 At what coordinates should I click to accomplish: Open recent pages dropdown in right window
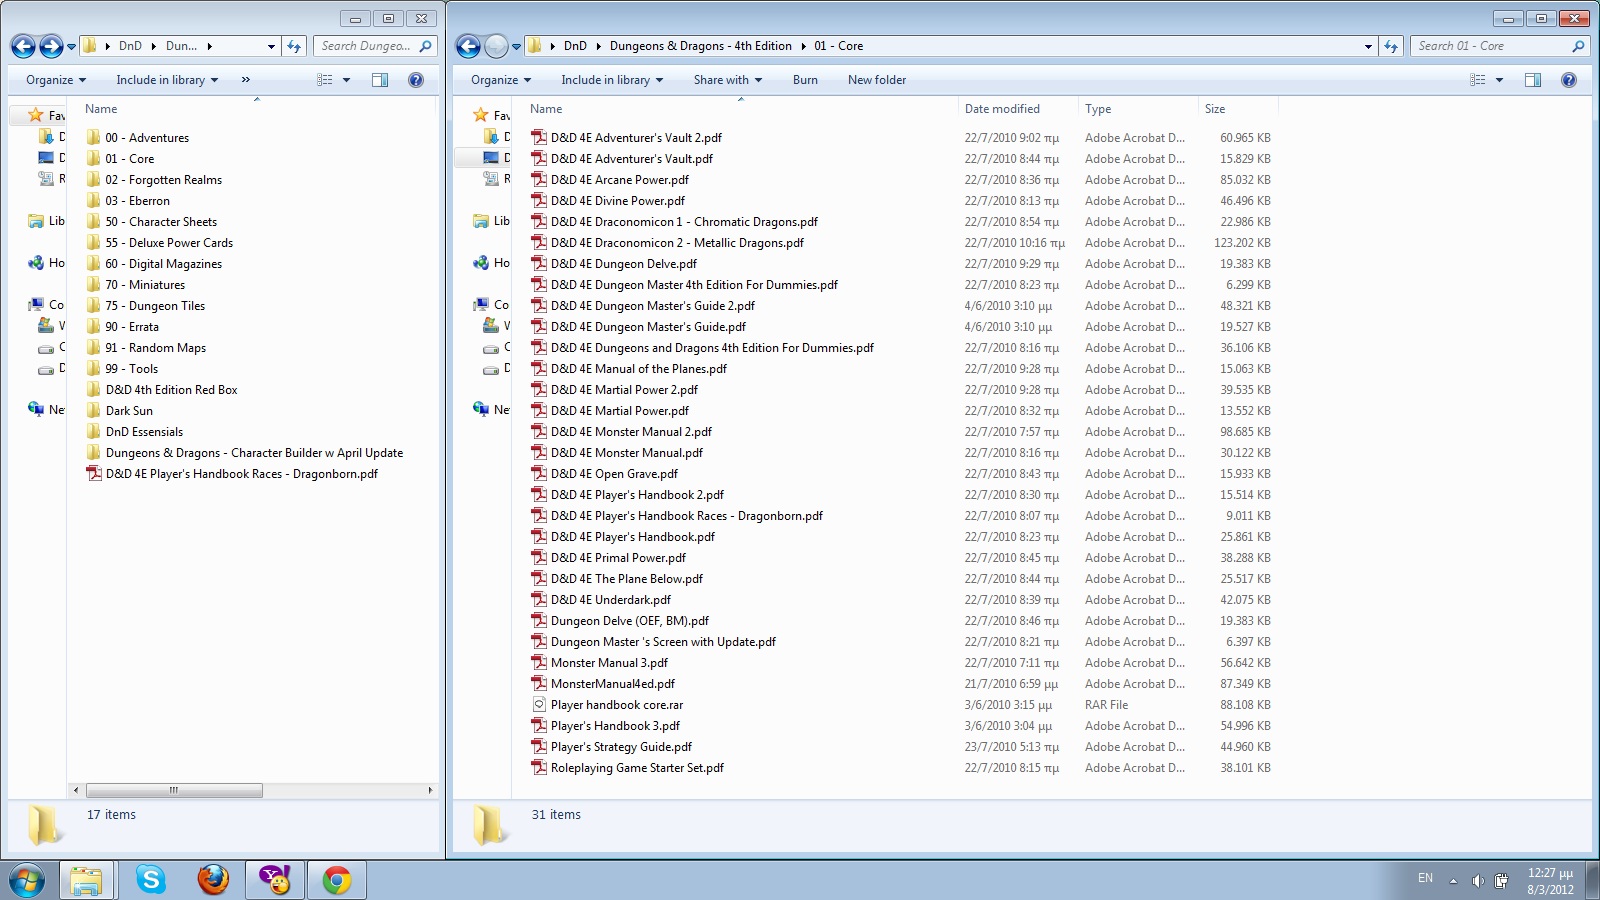[517, 46]
